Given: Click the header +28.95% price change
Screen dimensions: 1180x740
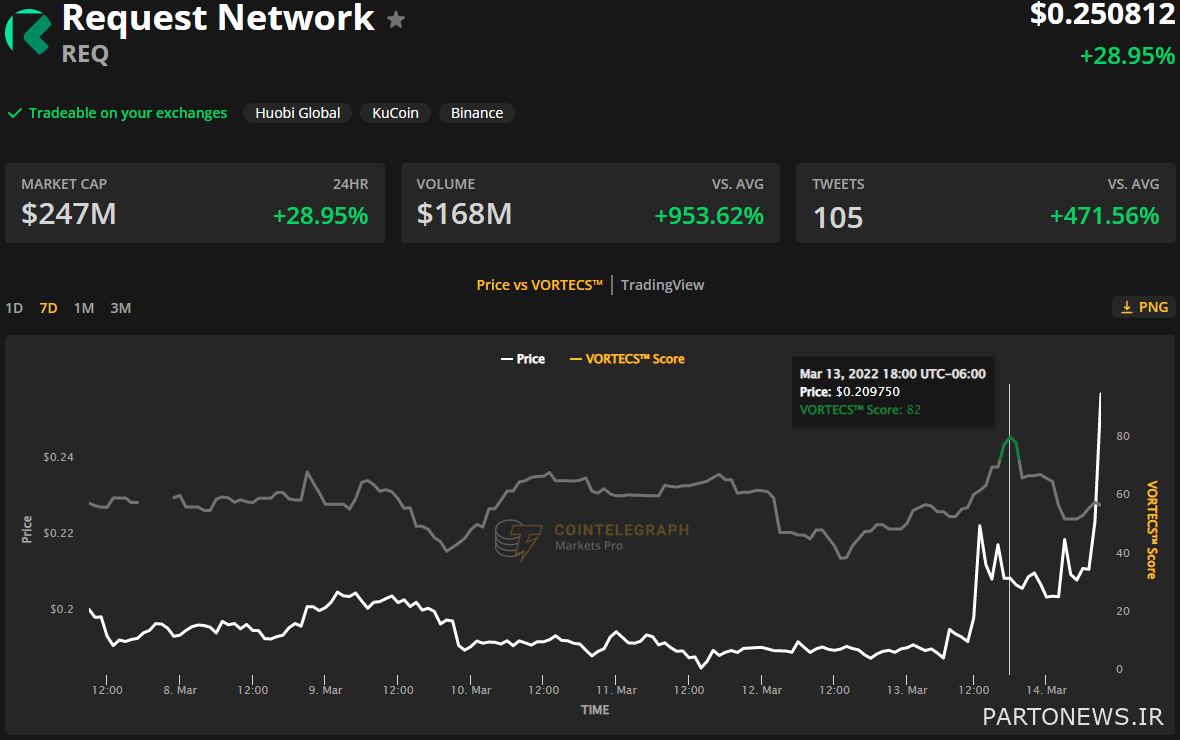Looking at the screenshot, I should pyautogui.click(x=1127, y=56).
